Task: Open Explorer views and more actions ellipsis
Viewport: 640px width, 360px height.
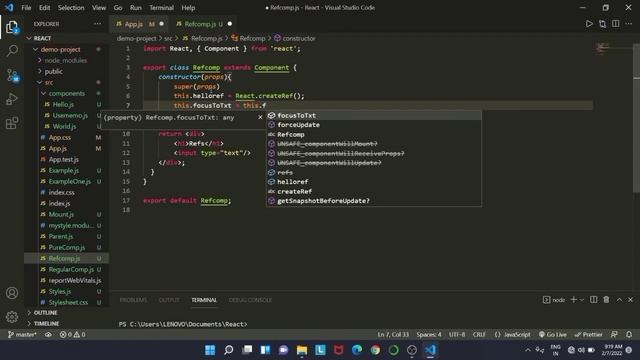Action: pos(97,24)
